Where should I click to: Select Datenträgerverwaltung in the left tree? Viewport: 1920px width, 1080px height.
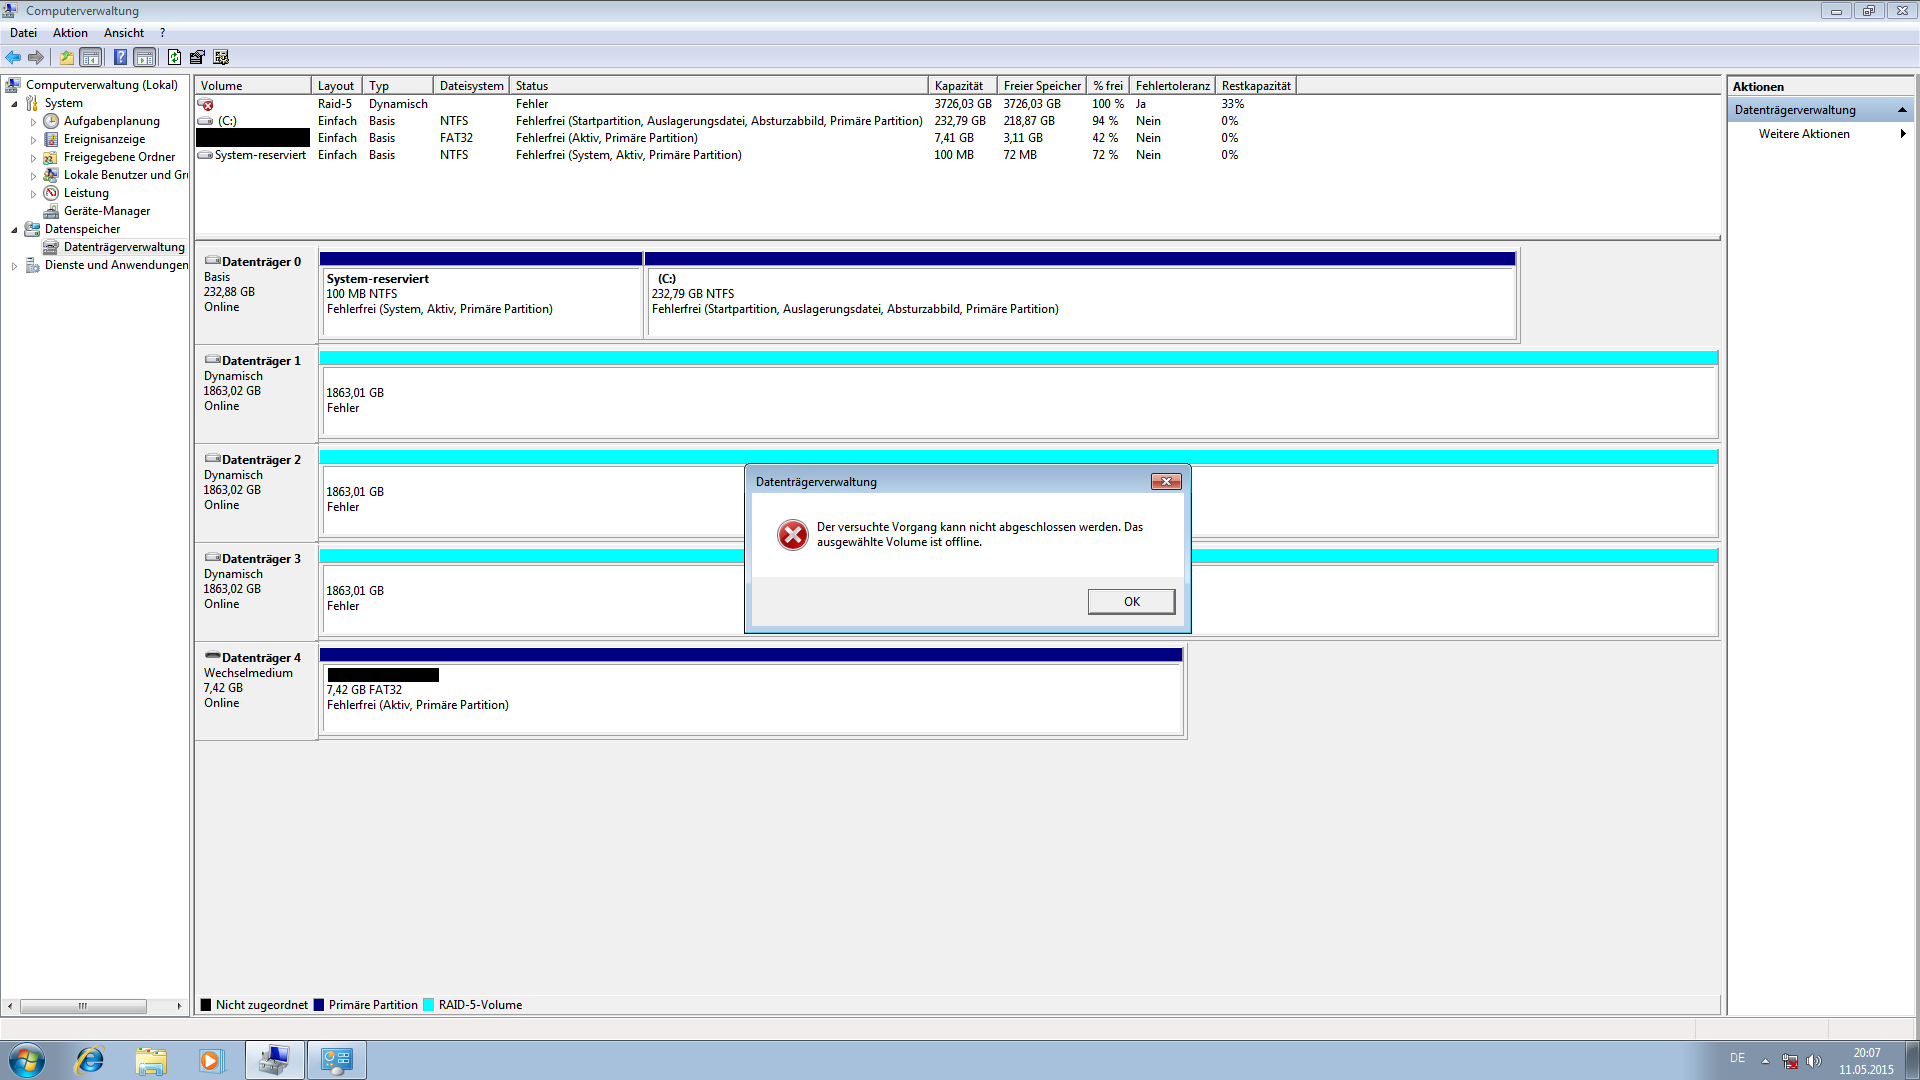124,247
